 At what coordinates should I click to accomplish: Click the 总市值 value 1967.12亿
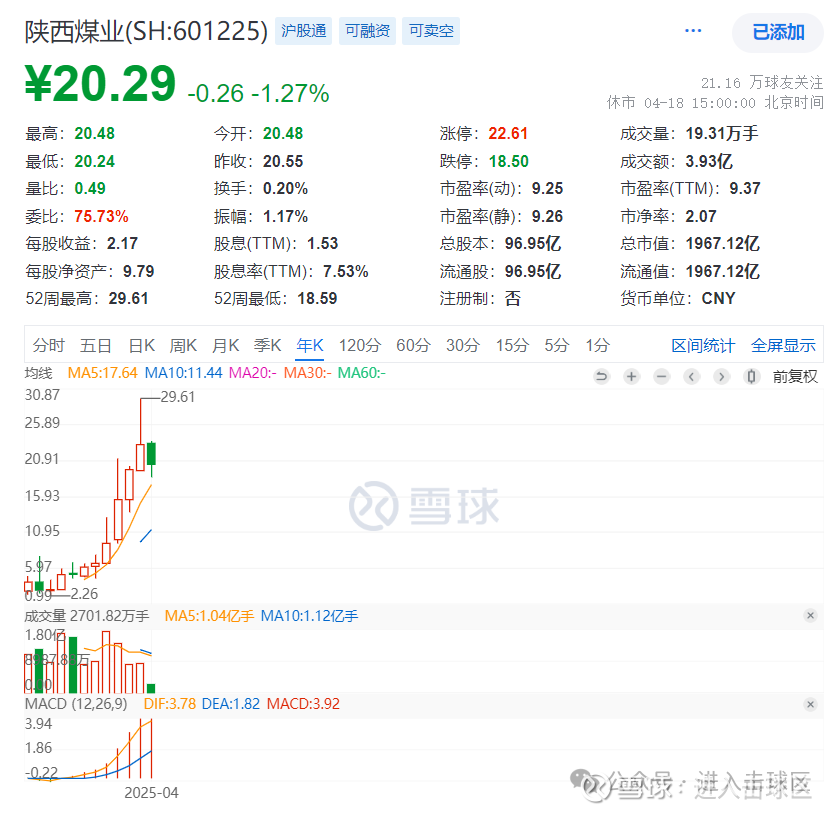point(722,244)
